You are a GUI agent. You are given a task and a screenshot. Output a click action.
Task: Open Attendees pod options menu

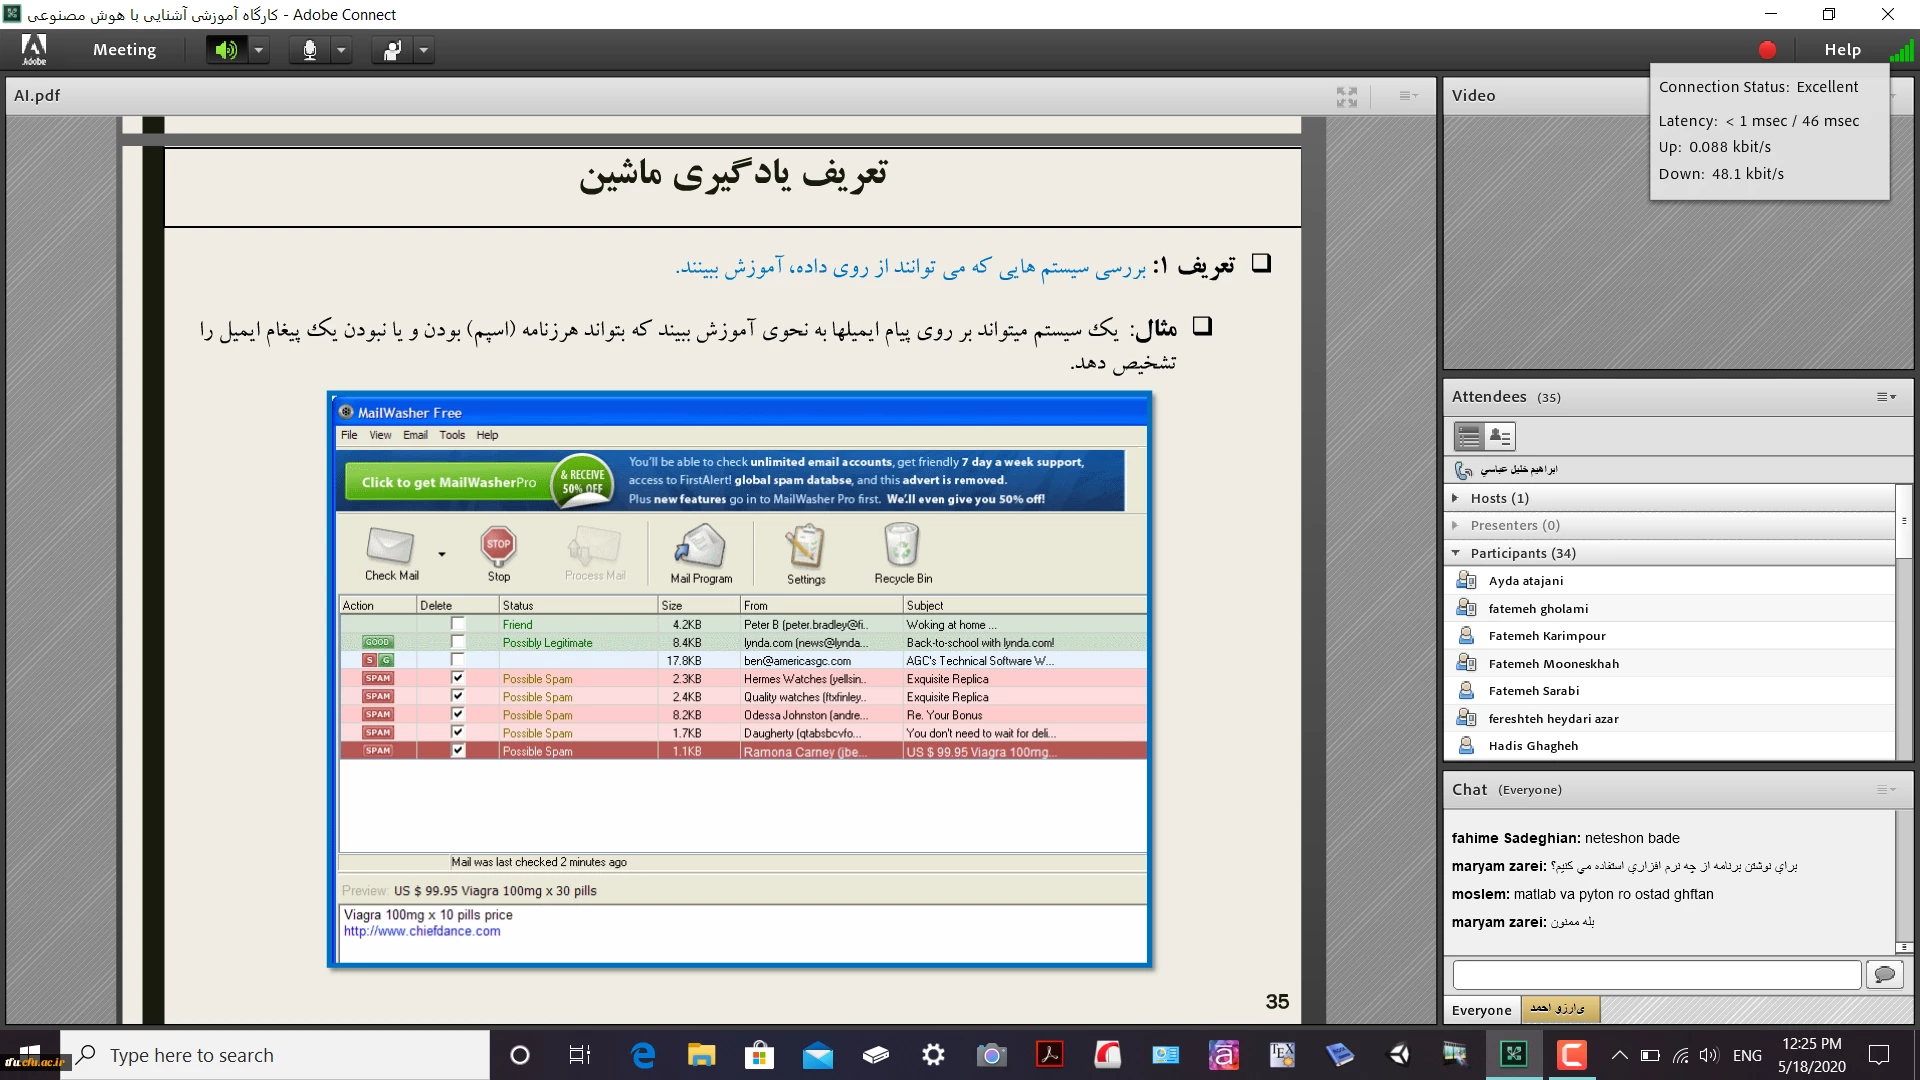tap(1886, 397)
